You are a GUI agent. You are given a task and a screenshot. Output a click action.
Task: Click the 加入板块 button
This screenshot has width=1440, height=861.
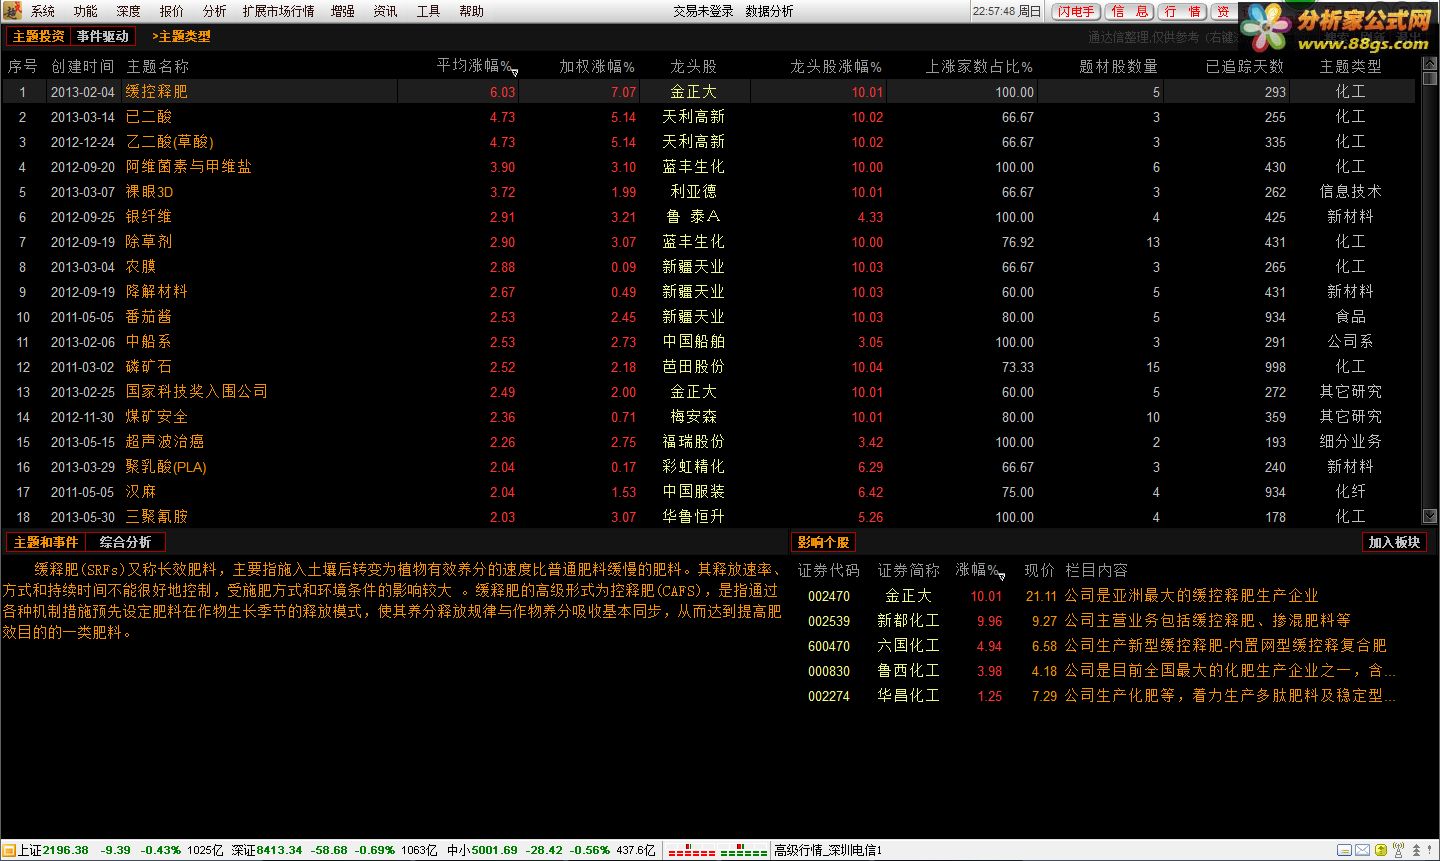pos(1394,542)
